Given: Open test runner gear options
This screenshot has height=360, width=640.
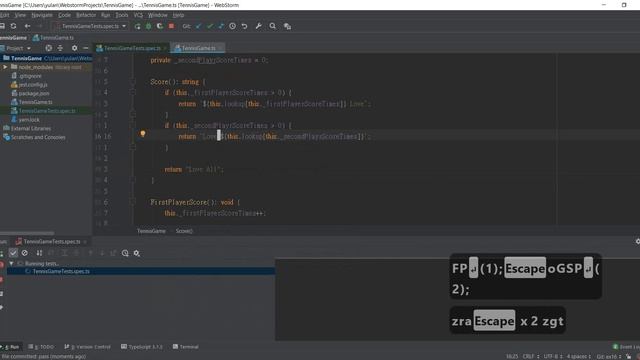Looking at the screenshot, I should coord(137,253).
